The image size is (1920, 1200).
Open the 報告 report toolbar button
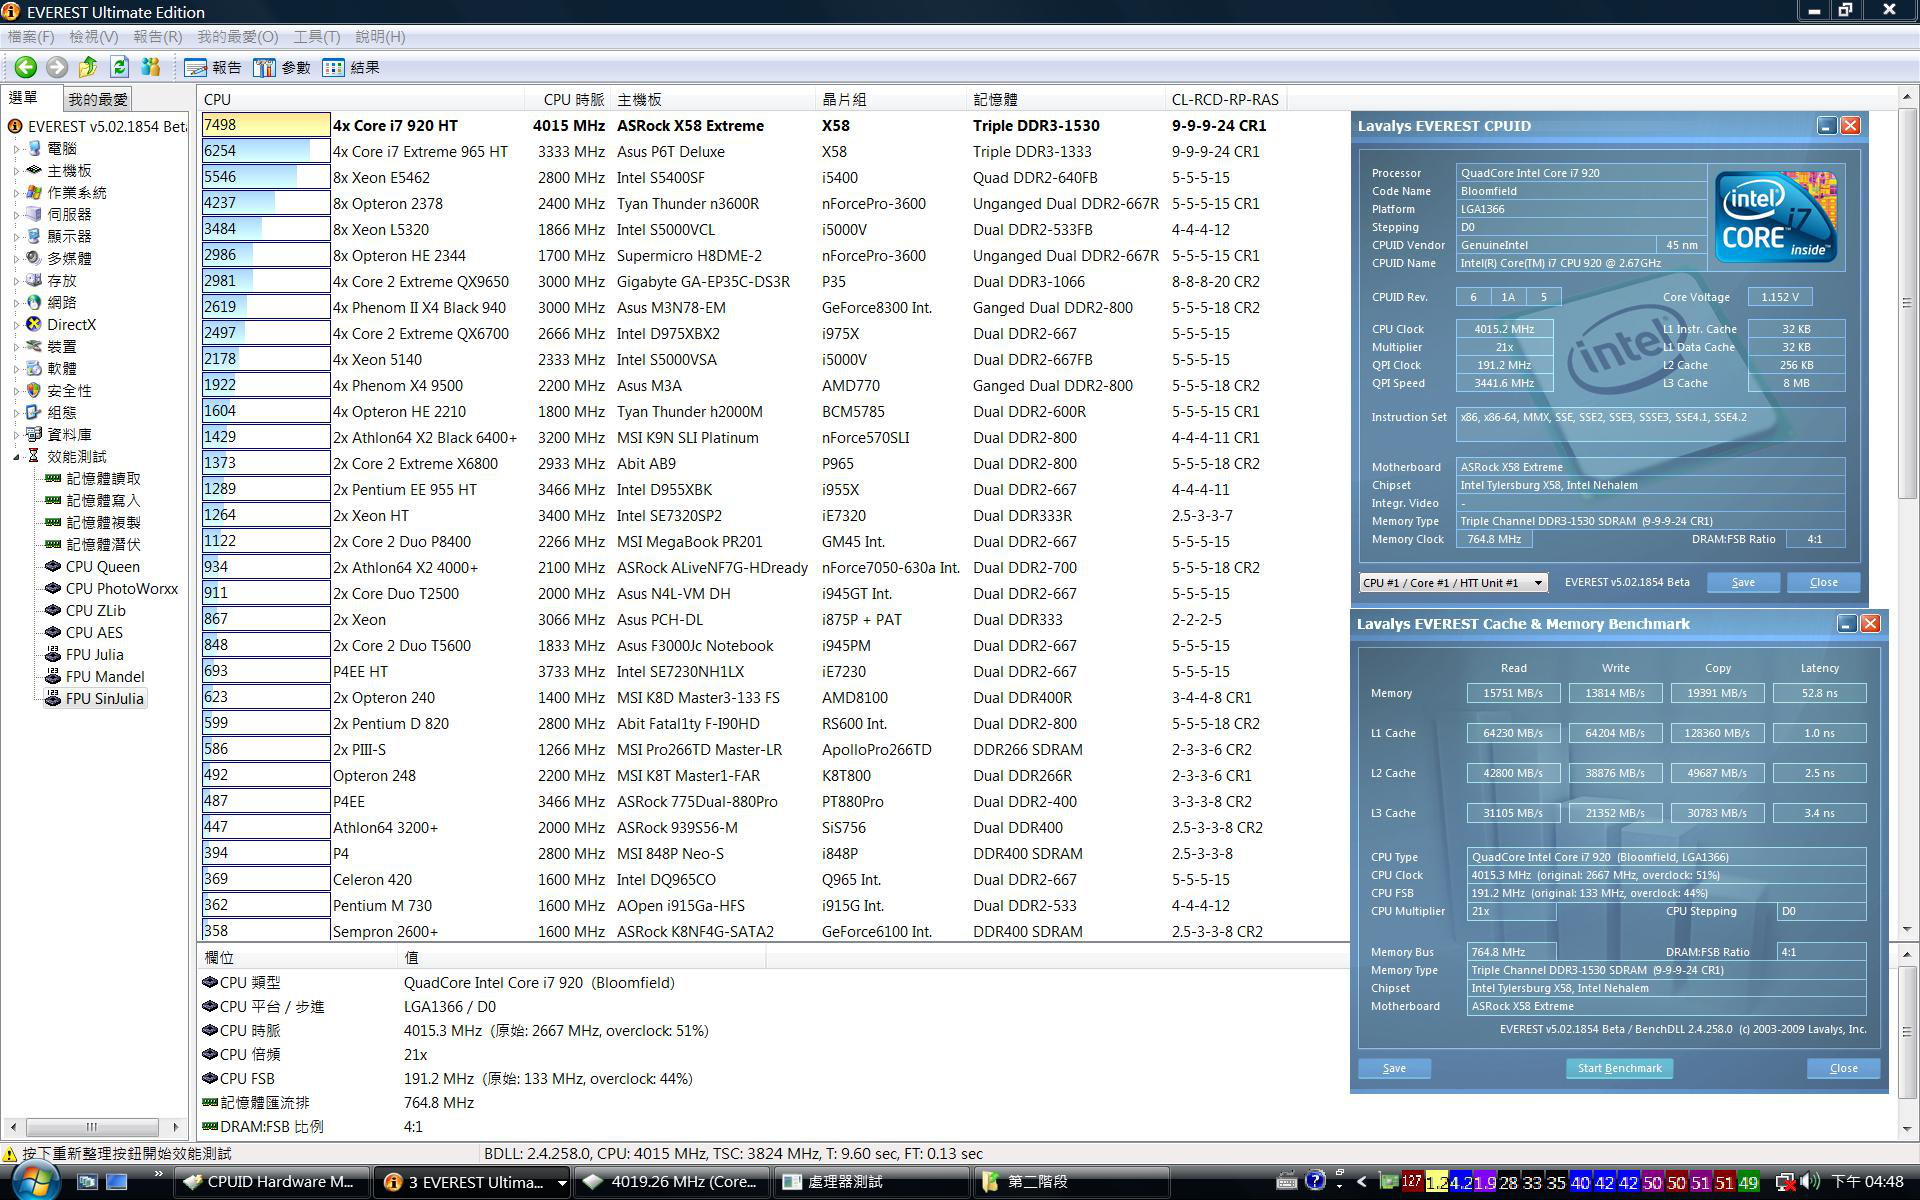(x=214, y=68)
